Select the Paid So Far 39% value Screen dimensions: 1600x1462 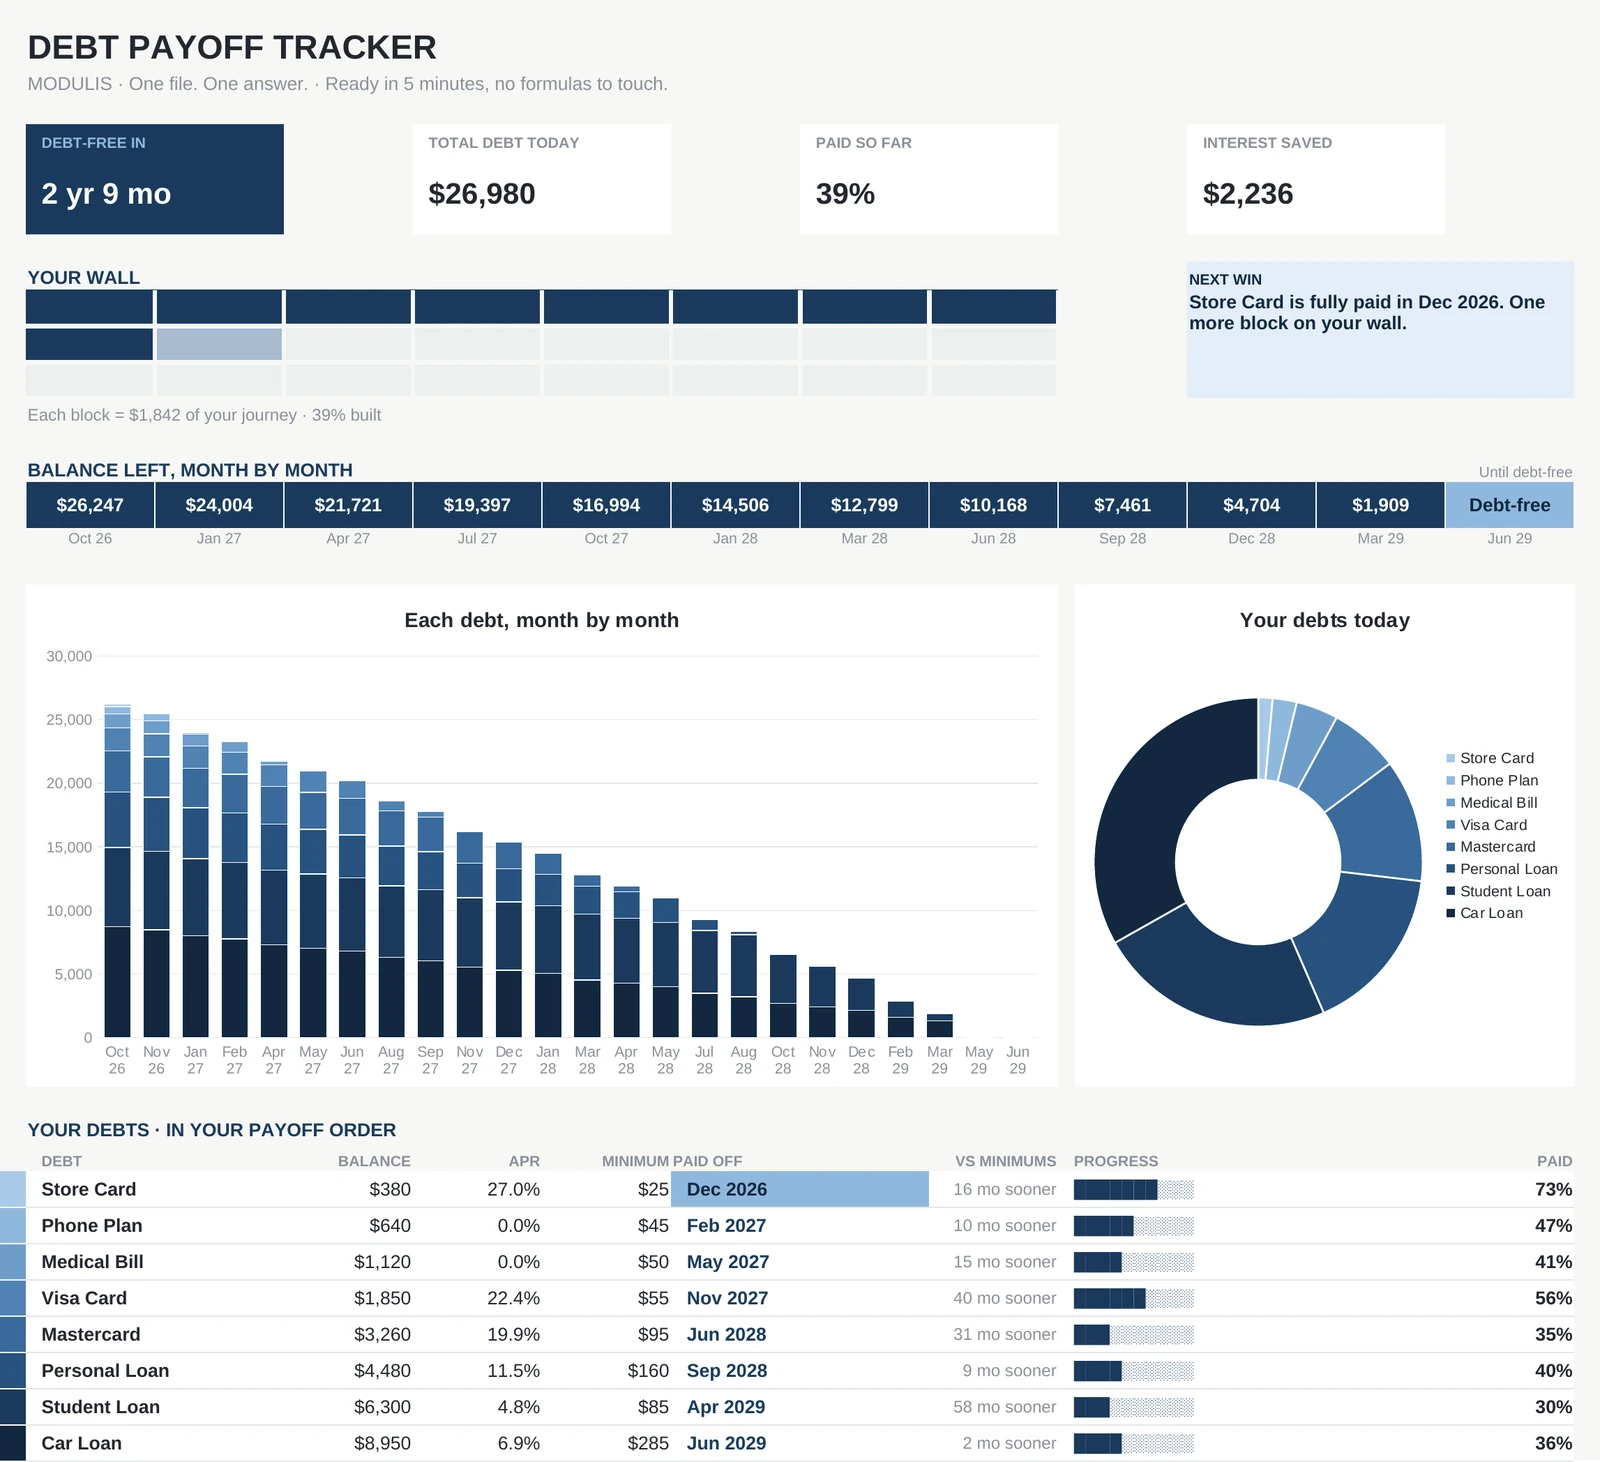[845, 194]
